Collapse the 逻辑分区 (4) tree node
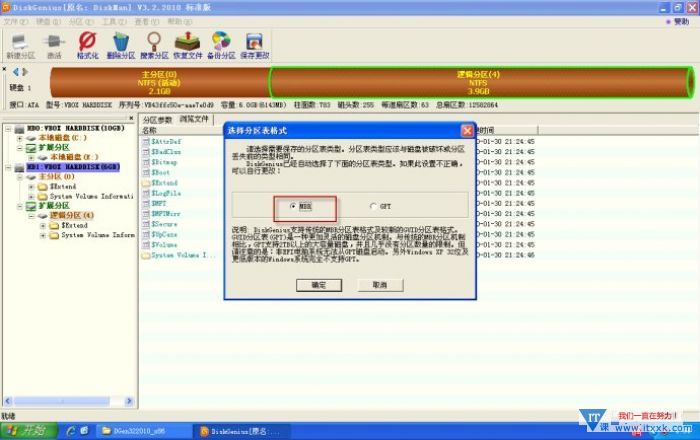The height and width of the screenshot is (440, 700). click(x=31, y=216)
